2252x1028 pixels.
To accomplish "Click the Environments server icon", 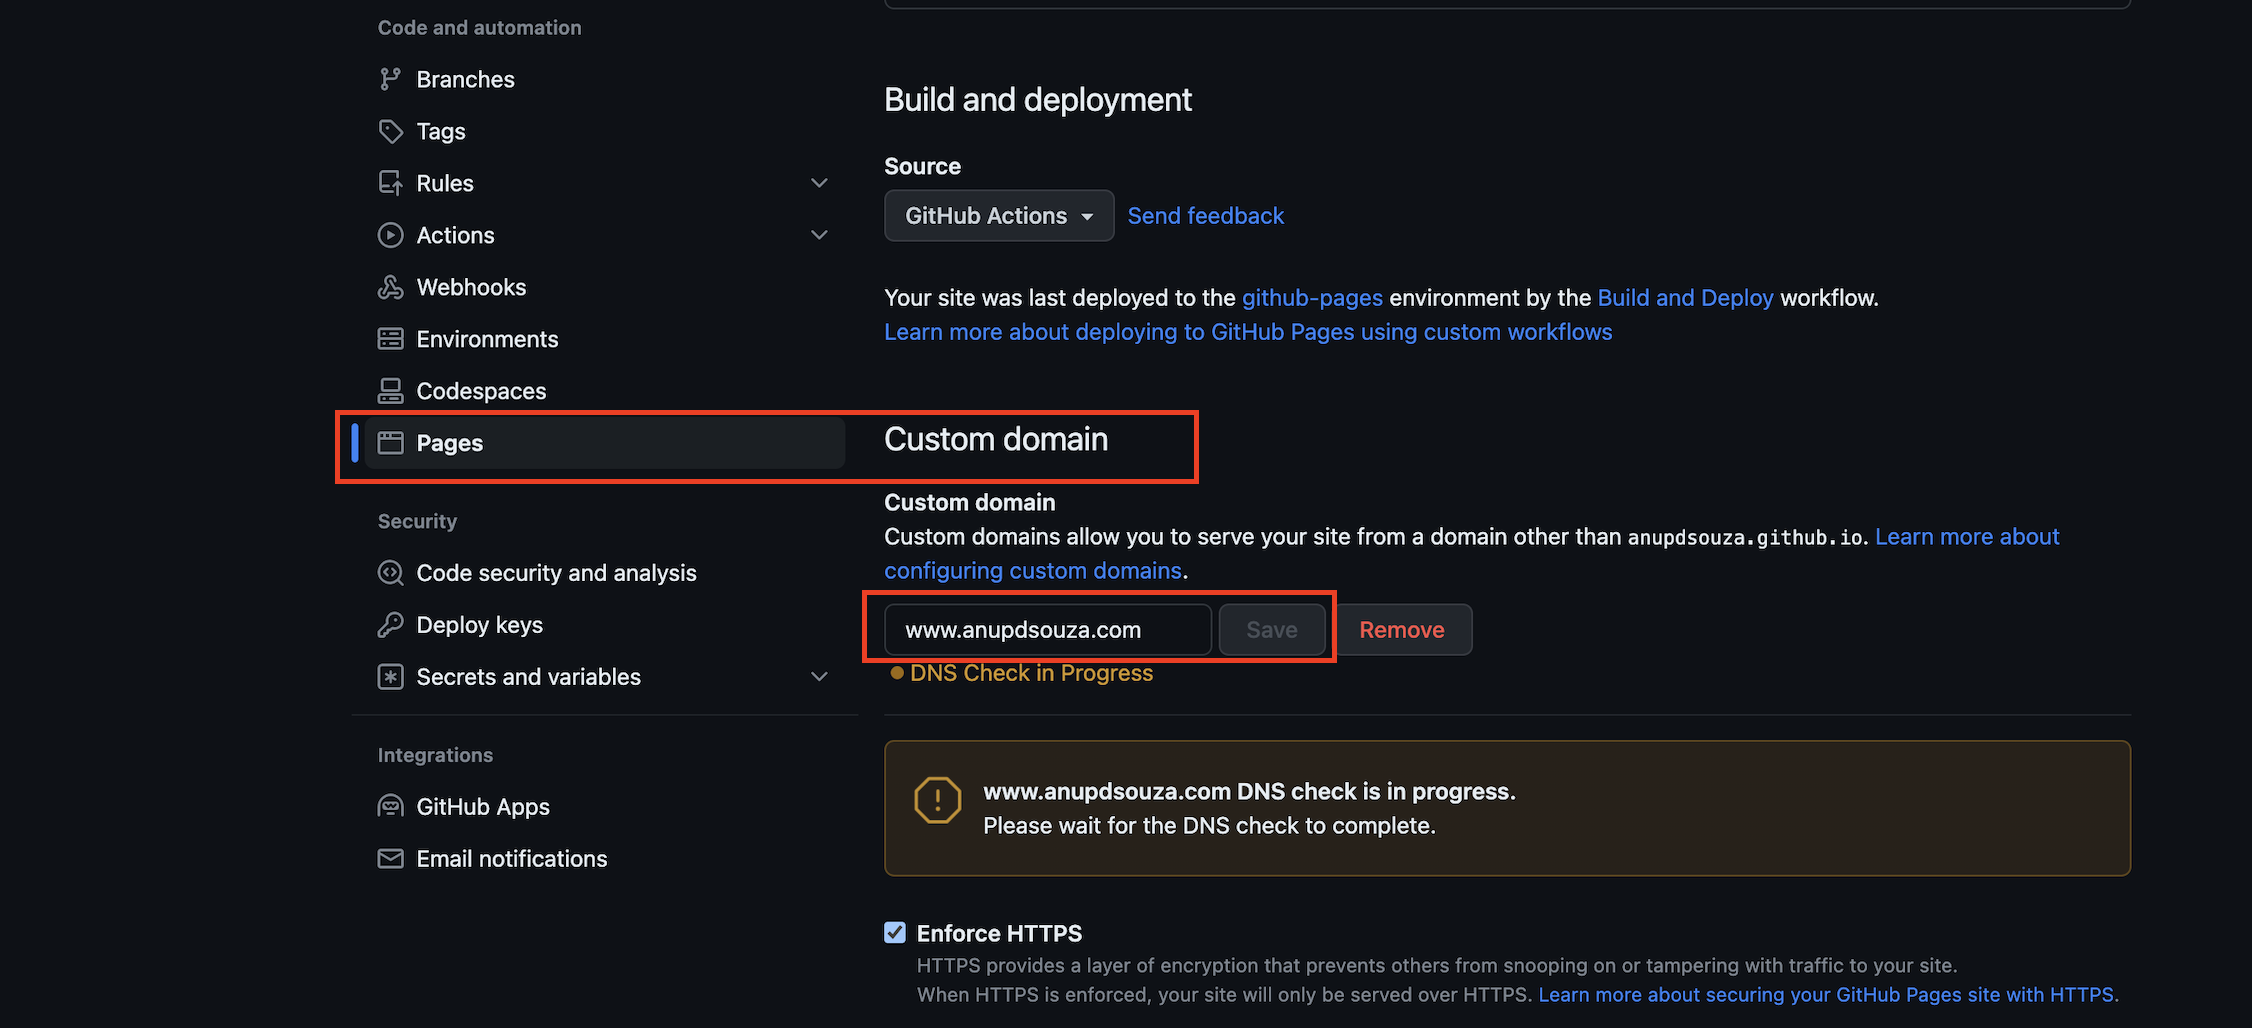I will coord(390,339).
